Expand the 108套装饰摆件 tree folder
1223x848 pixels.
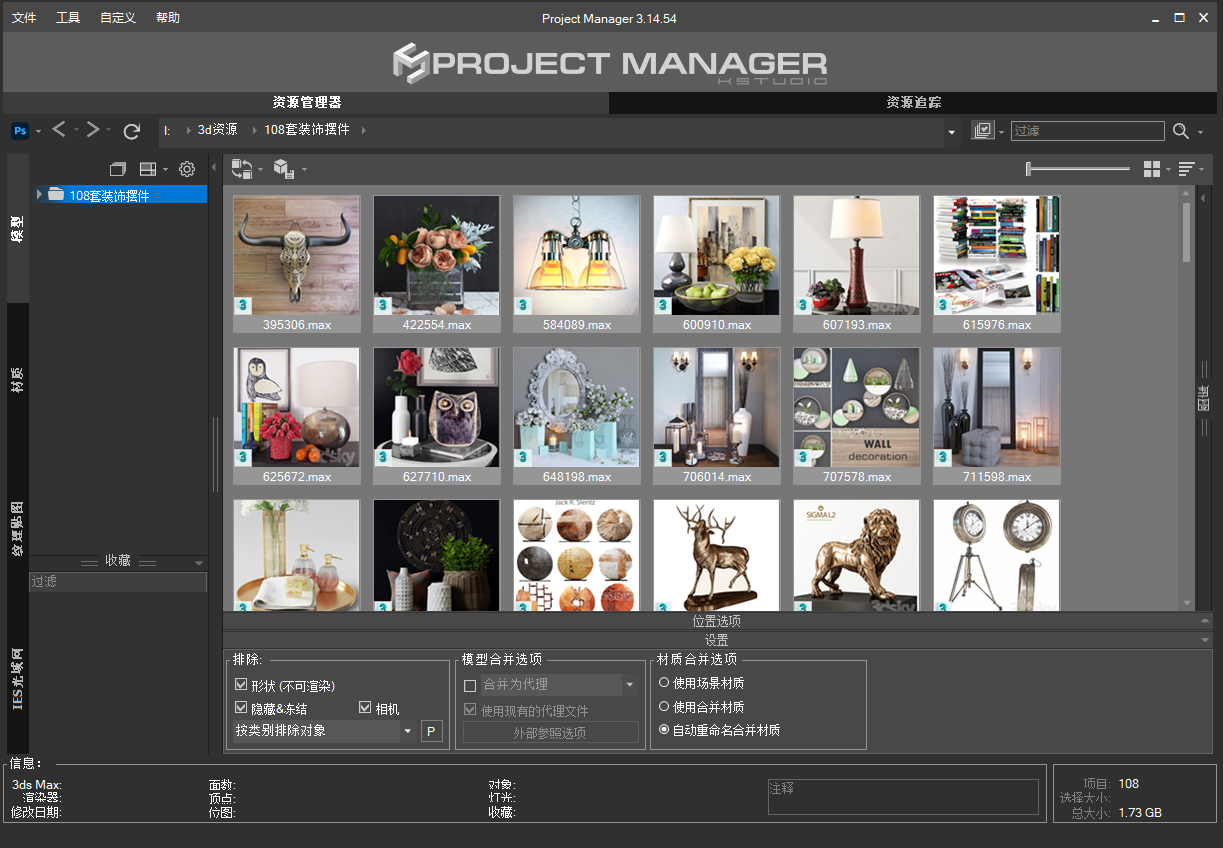click(40, 194)
